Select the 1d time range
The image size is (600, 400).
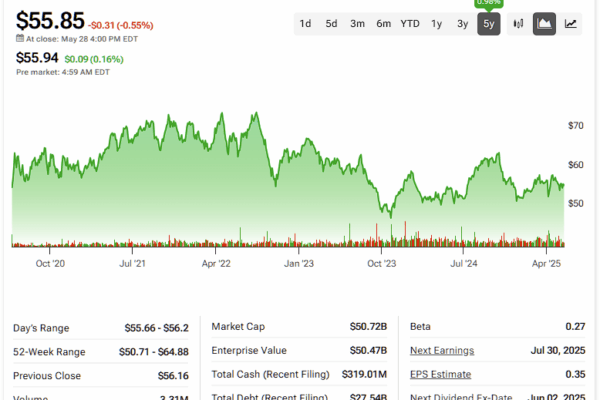pos(305,24)
